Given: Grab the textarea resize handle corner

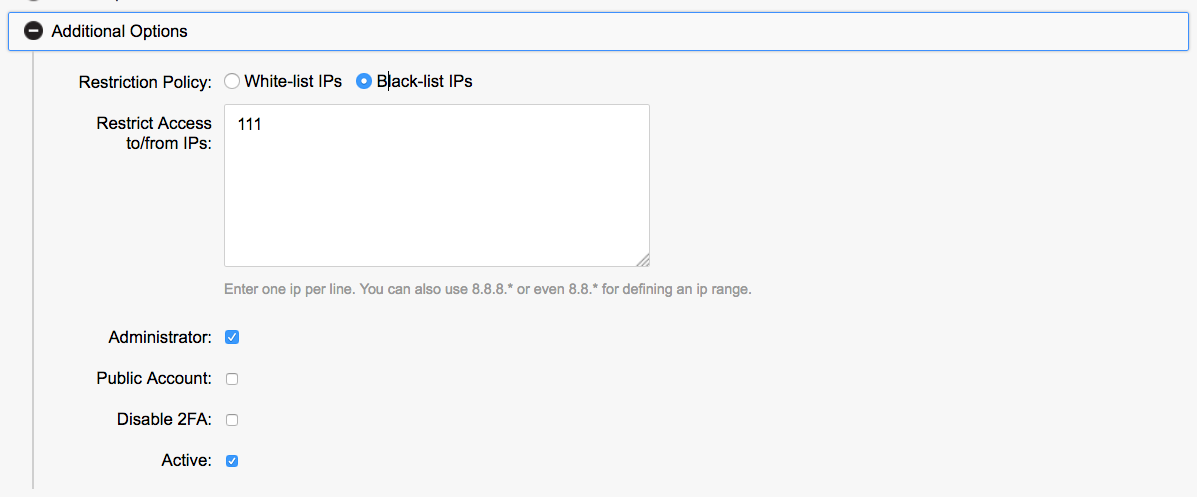Looking at the screenshot, I should tap(643, 260).
